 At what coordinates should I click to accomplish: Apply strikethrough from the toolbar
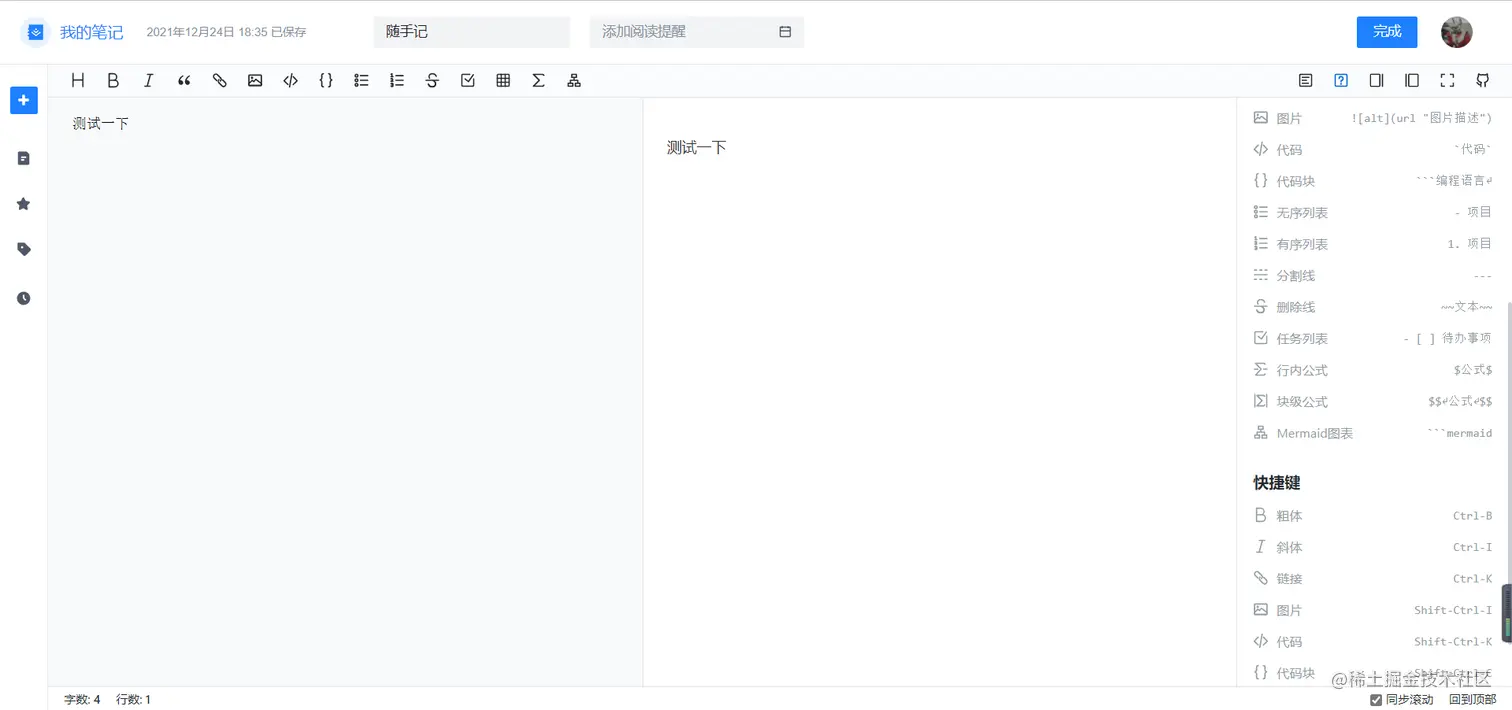pyautogui.click(x=432, y=81)
